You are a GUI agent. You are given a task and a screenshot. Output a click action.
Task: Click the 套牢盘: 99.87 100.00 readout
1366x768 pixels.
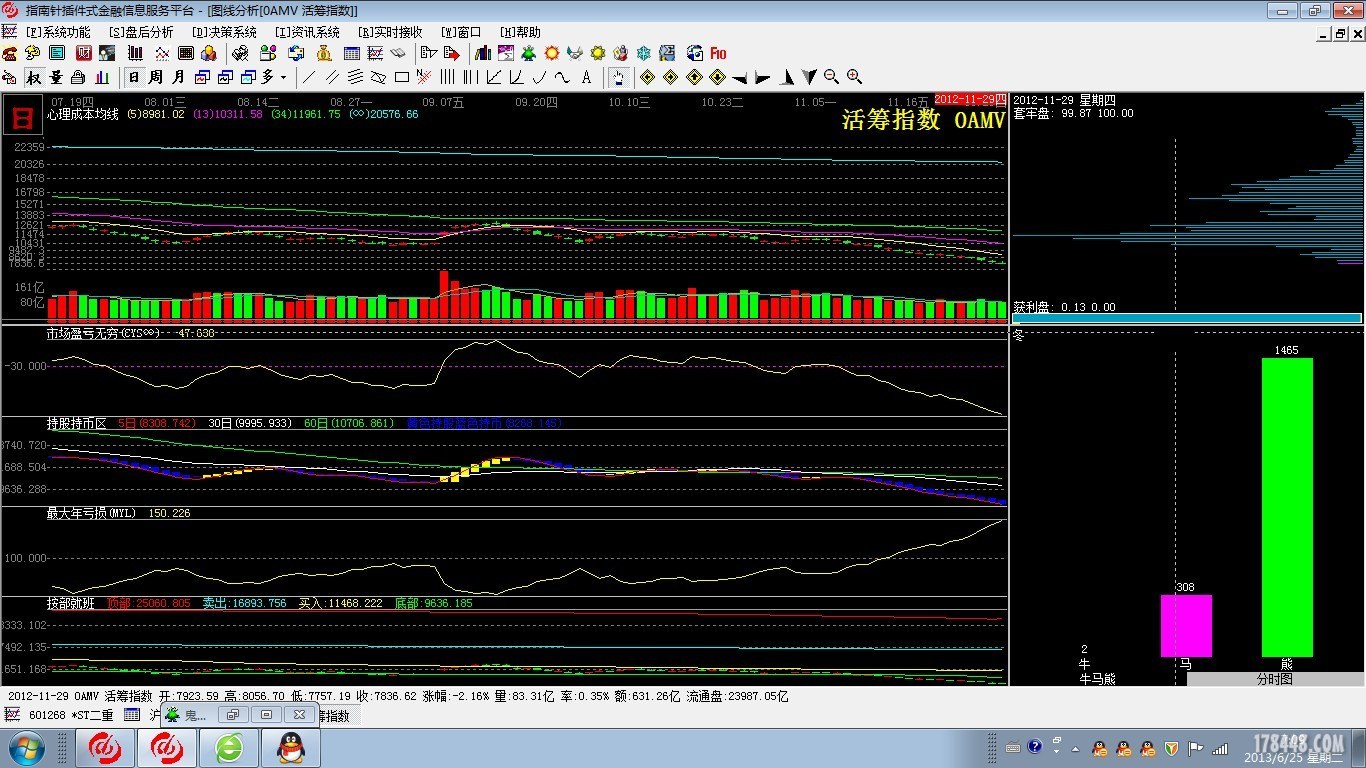pos(1073,113)
